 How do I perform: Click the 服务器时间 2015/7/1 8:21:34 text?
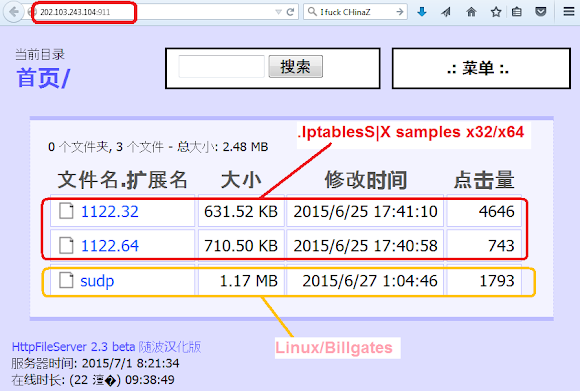click(x=95, y=363)
